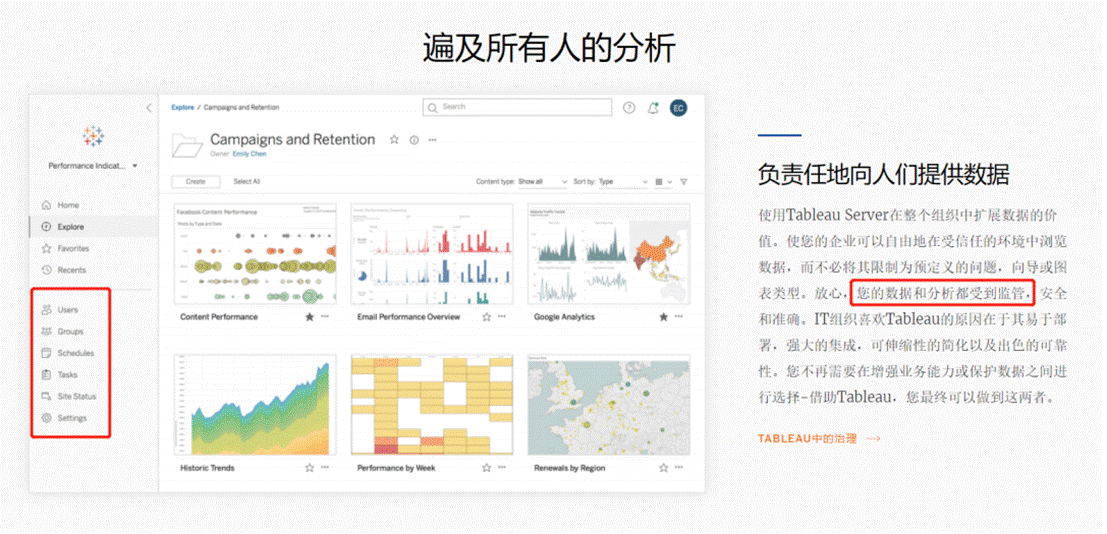Open more actions for Content Performance

point(325,316)
